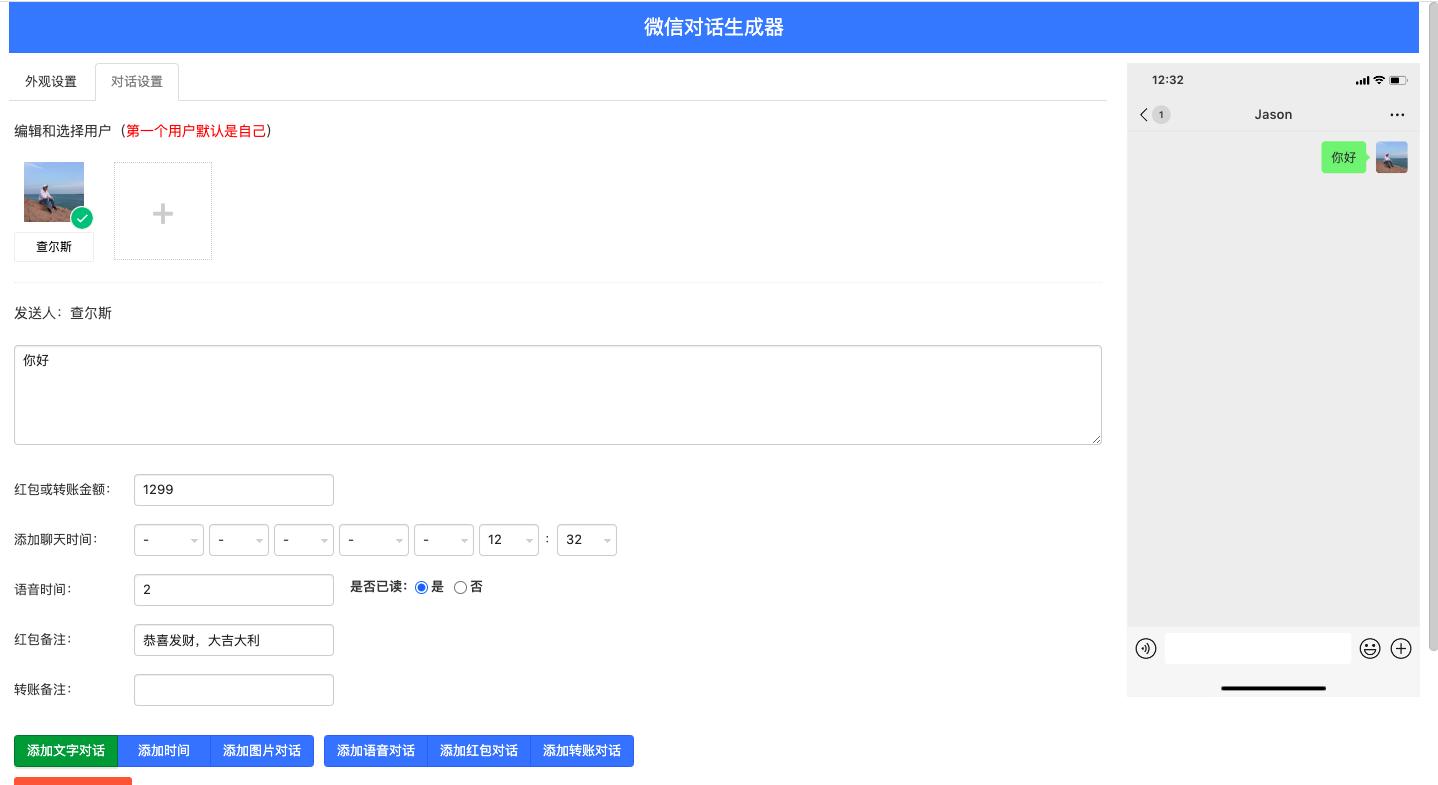Image resolution: width=1438 pixels, height=785 pixels.
Task: Click the unread count badge near the back arrow
Action: point(1159,114)
